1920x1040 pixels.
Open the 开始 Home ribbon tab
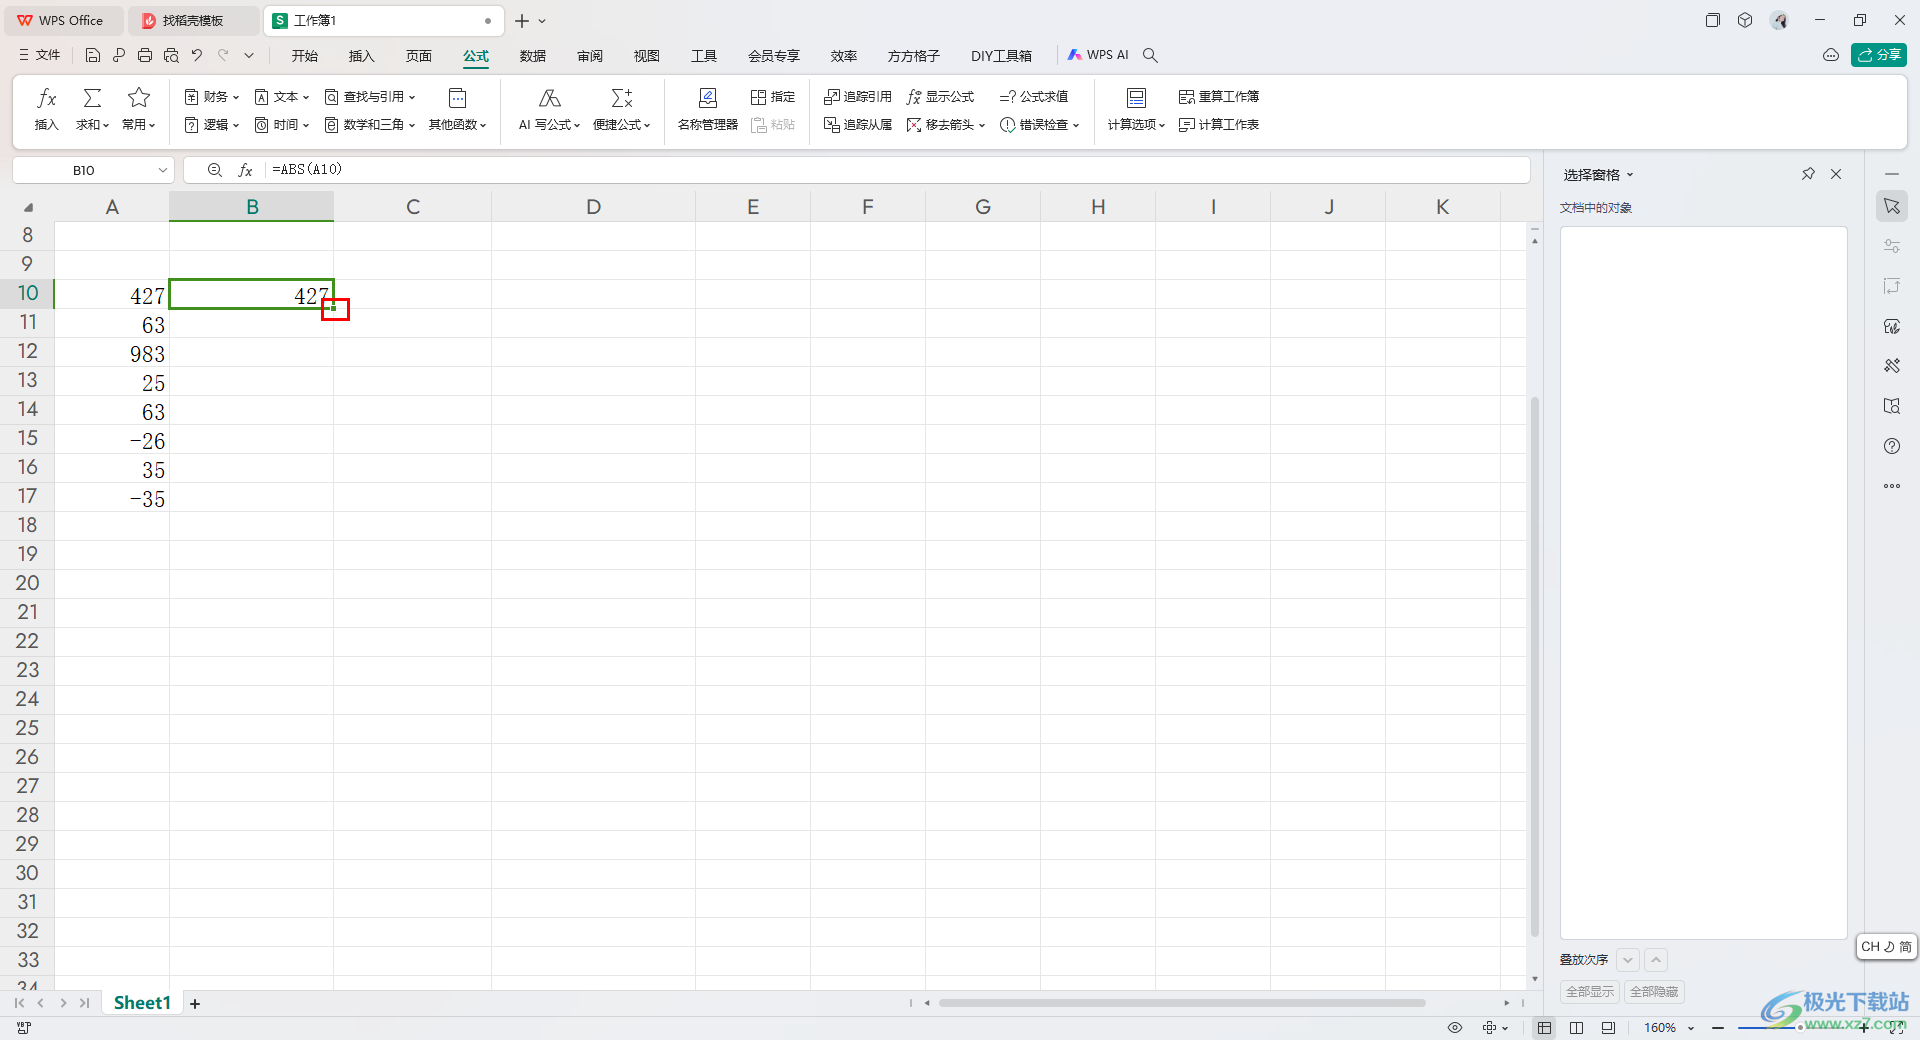click(305, 56)
